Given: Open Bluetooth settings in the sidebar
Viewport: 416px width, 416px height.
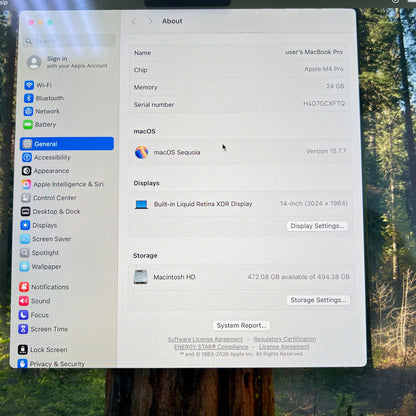Looking at the screenshot, I should coord(44,98).
